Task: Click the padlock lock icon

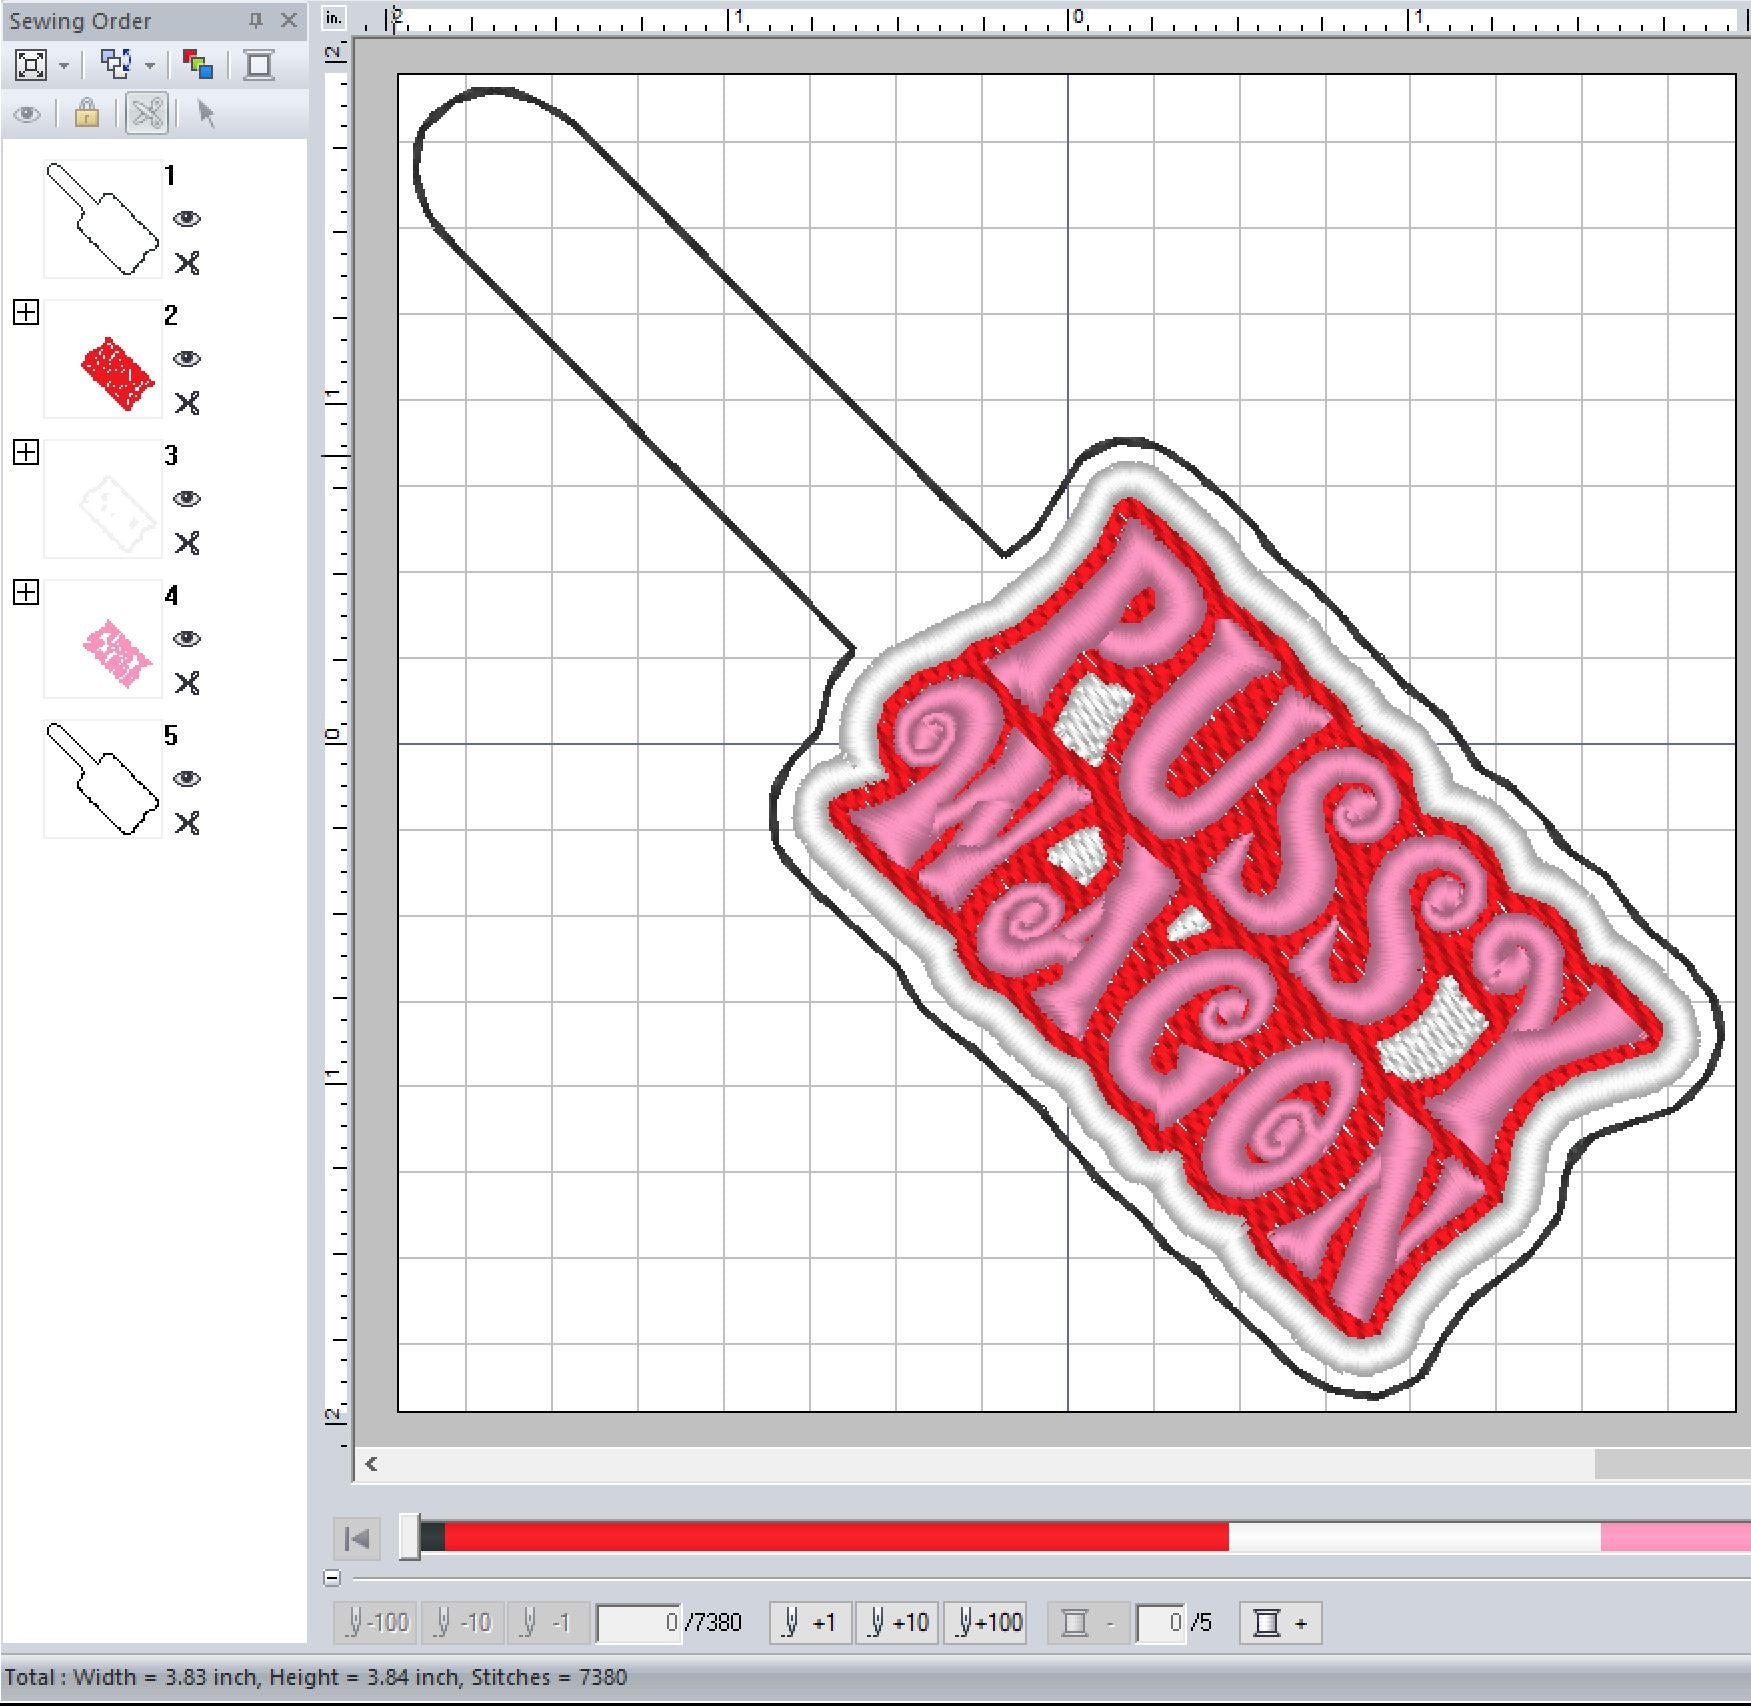Action: (87, 114)
